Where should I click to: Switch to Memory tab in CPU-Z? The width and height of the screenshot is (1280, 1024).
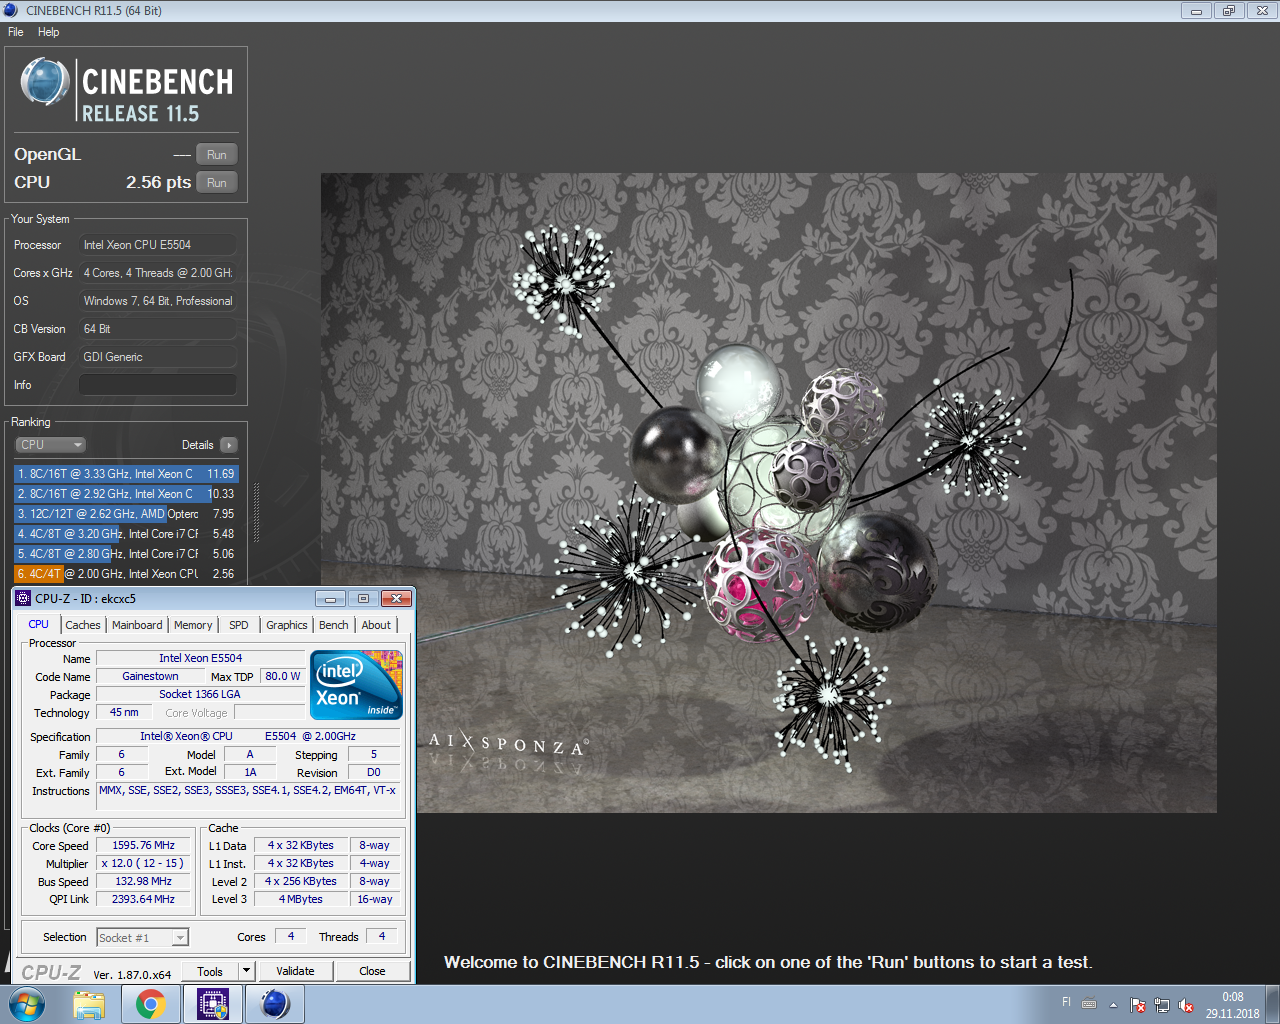193,625
